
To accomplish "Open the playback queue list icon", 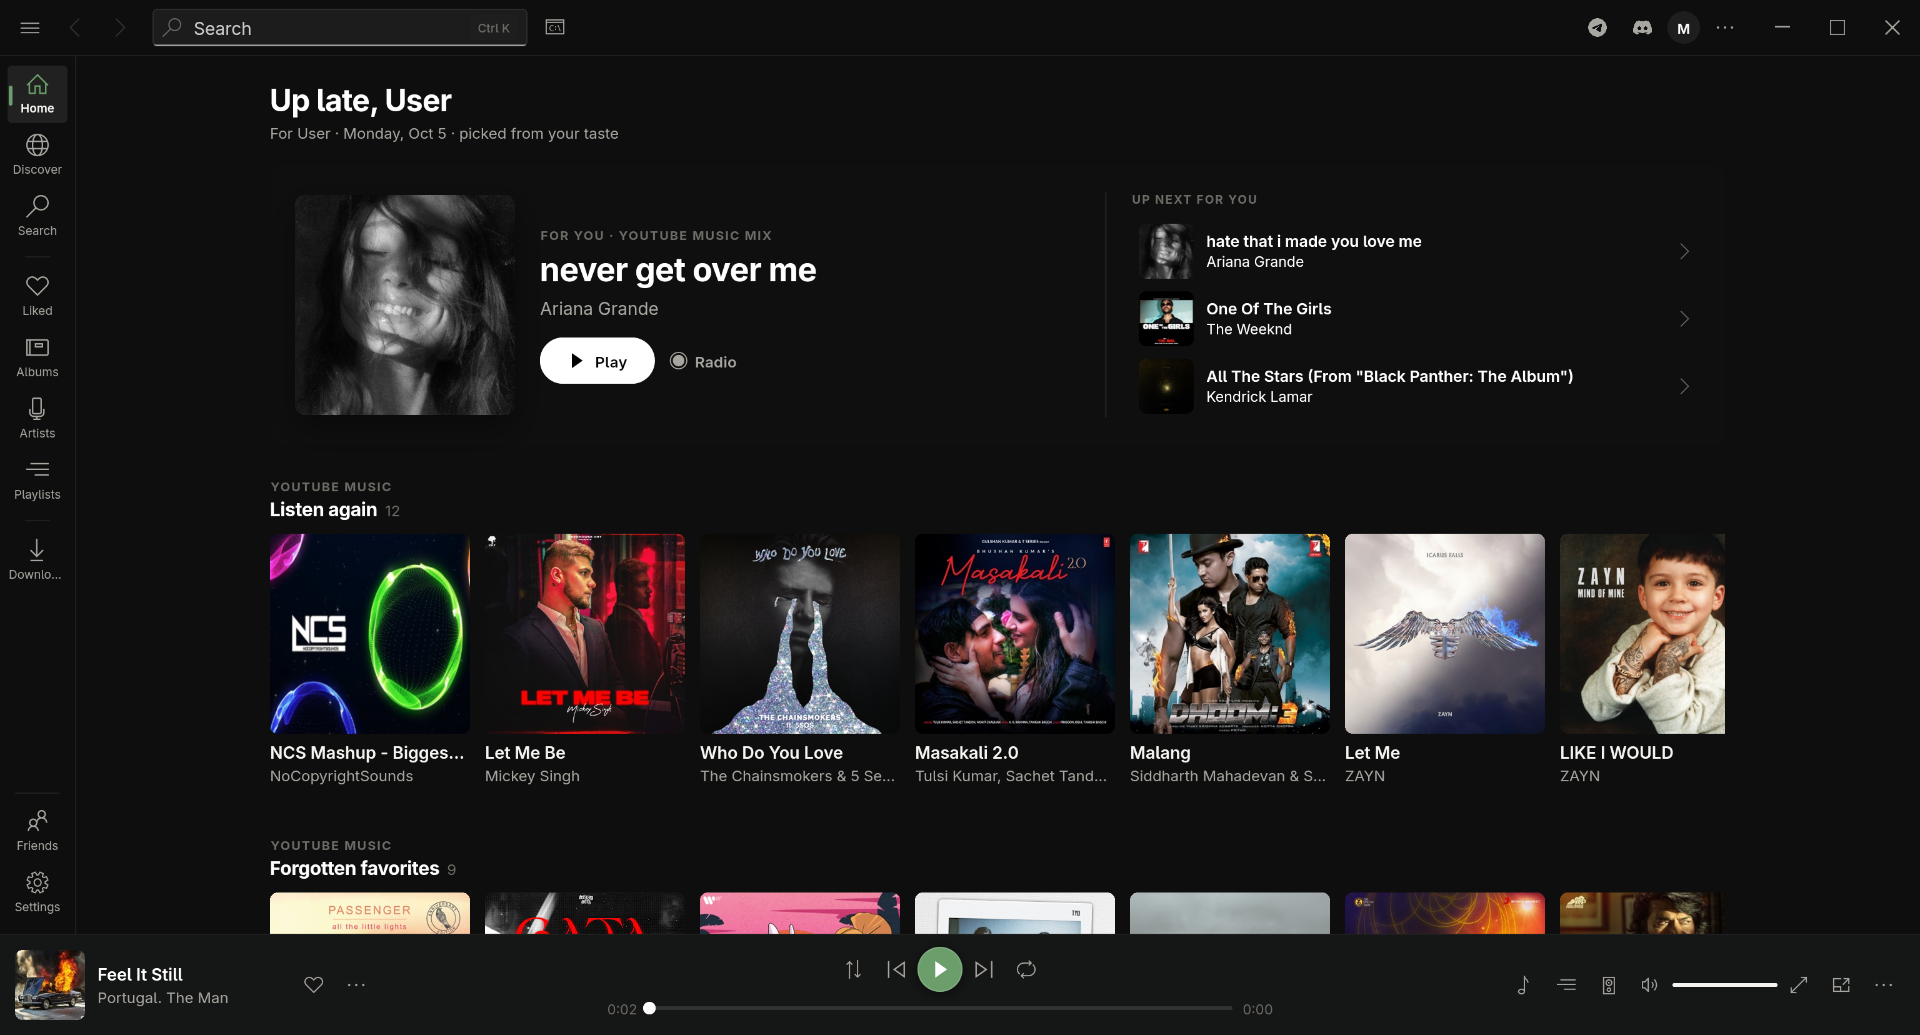I will tap(1566, 985).
